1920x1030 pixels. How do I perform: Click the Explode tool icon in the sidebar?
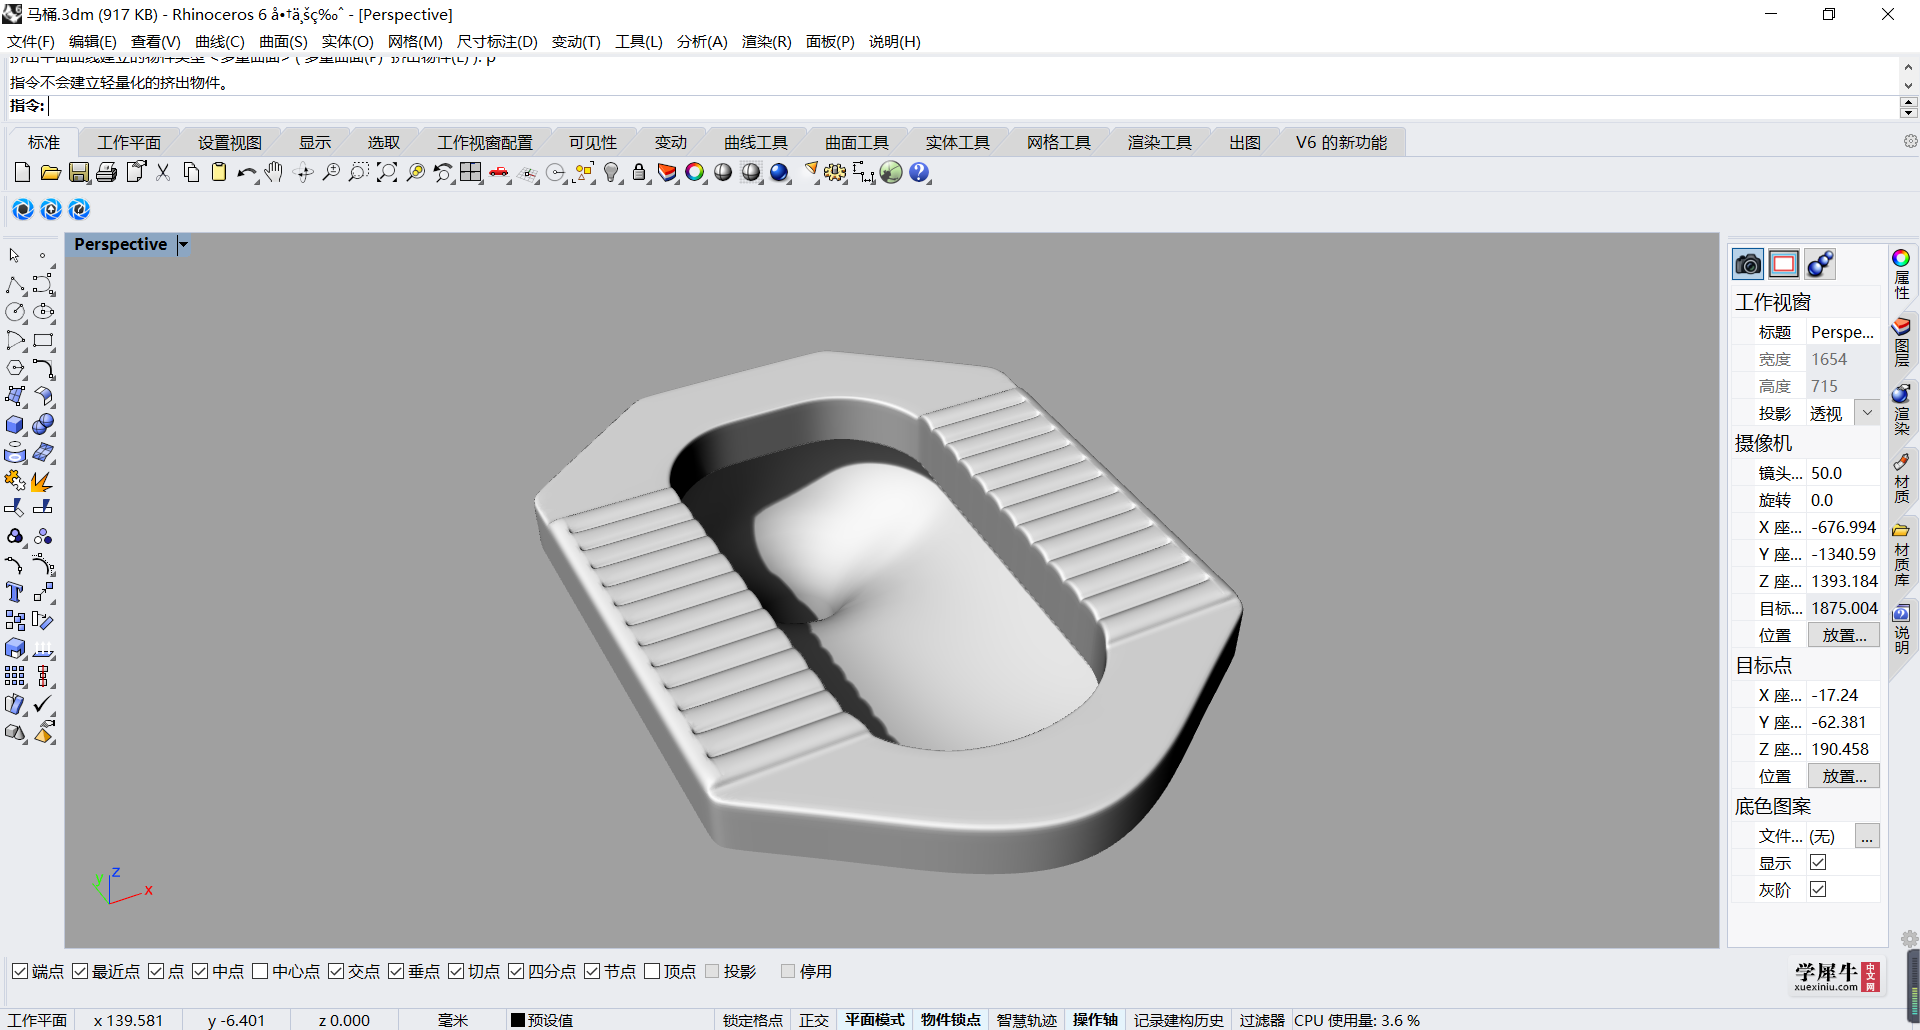point(43,481)
